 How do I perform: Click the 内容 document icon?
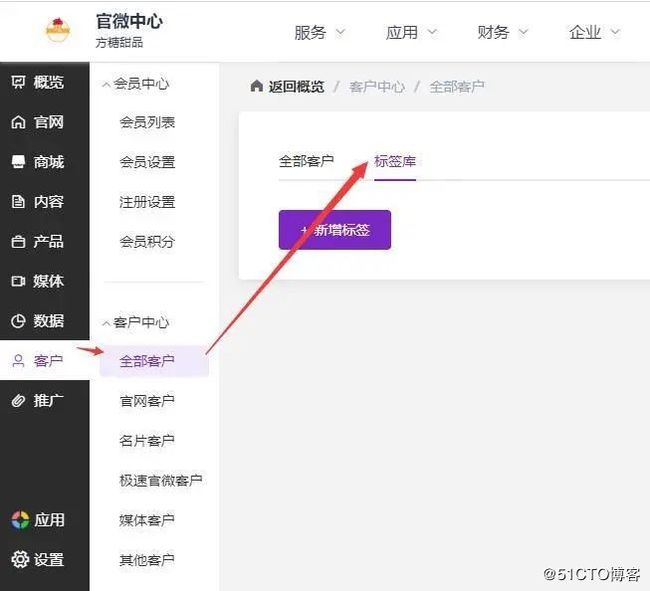point(18,201)
